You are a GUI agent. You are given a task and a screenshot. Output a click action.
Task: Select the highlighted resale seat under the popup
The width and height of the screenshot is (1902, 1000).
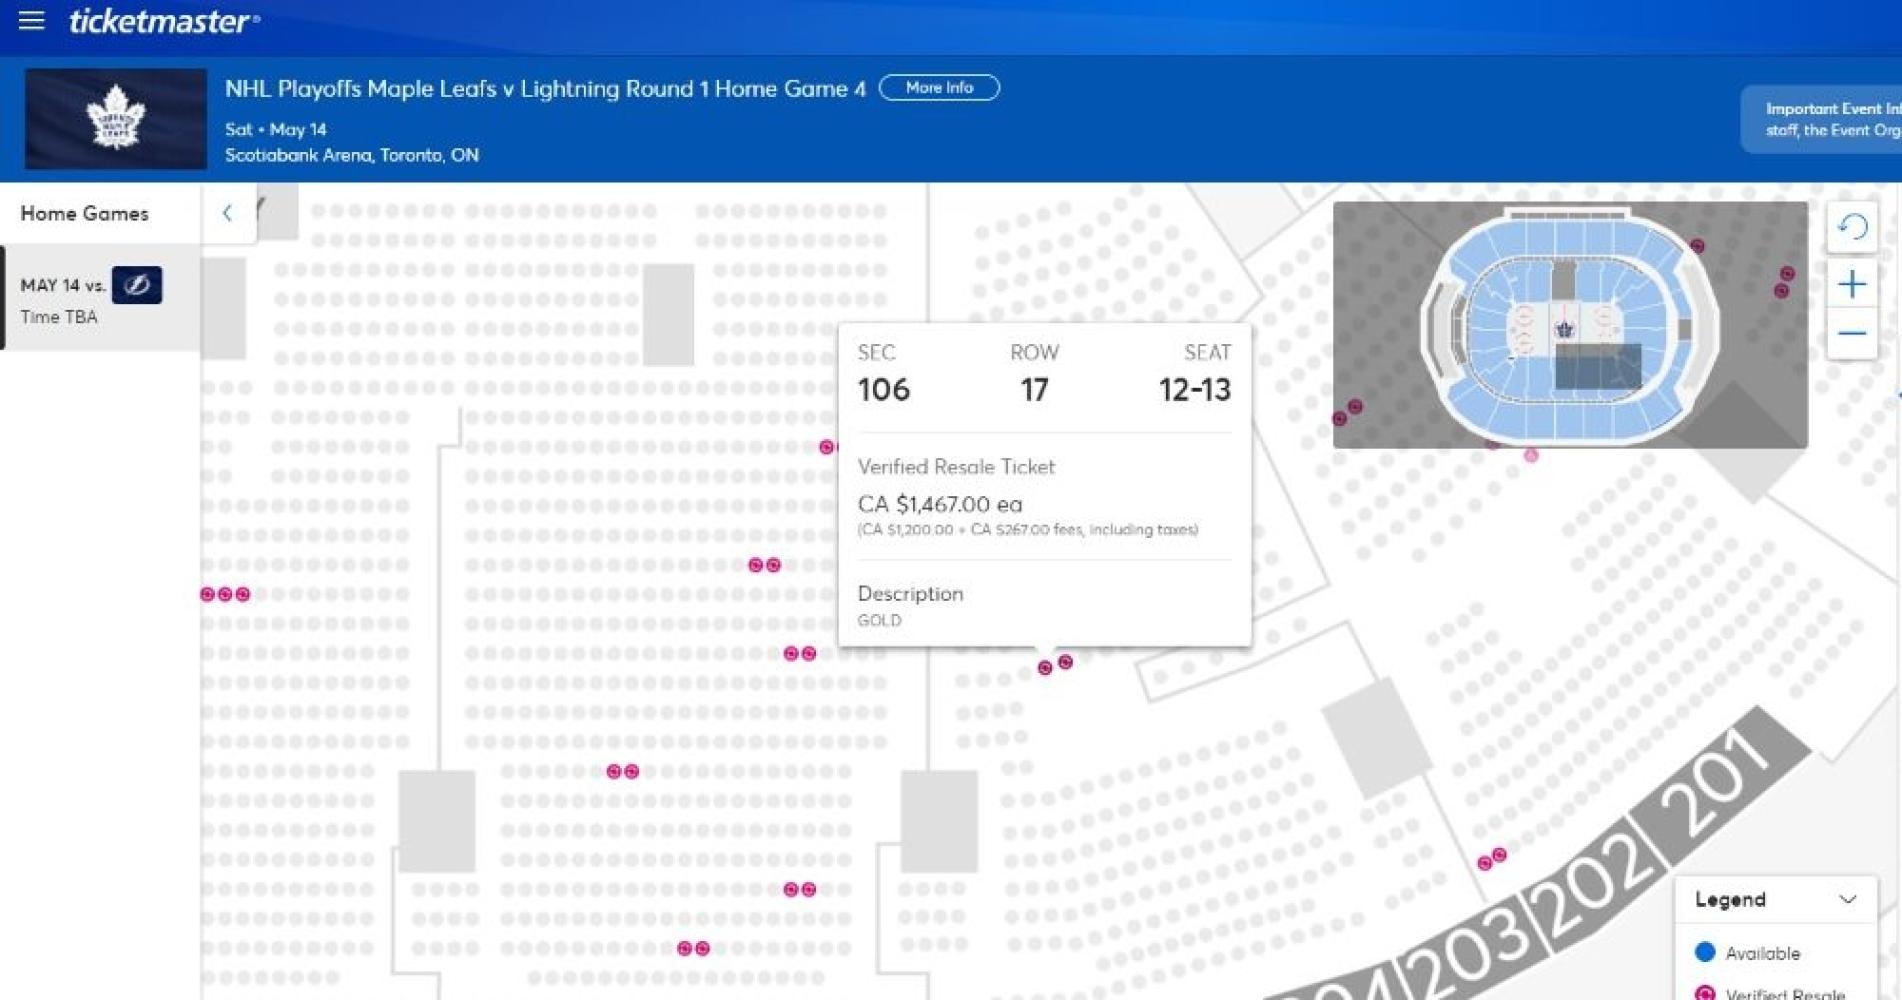point(1045,667)
